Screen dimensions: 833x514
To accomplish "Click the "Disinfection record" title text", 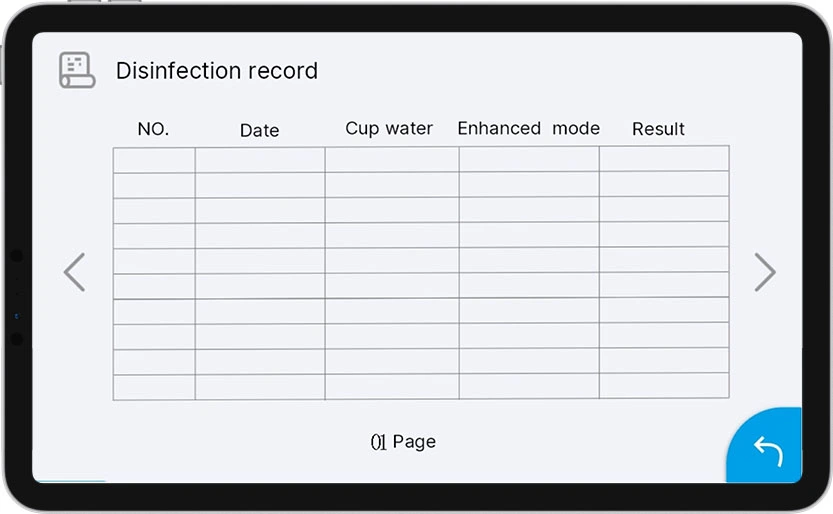I will tap(217, 71).
